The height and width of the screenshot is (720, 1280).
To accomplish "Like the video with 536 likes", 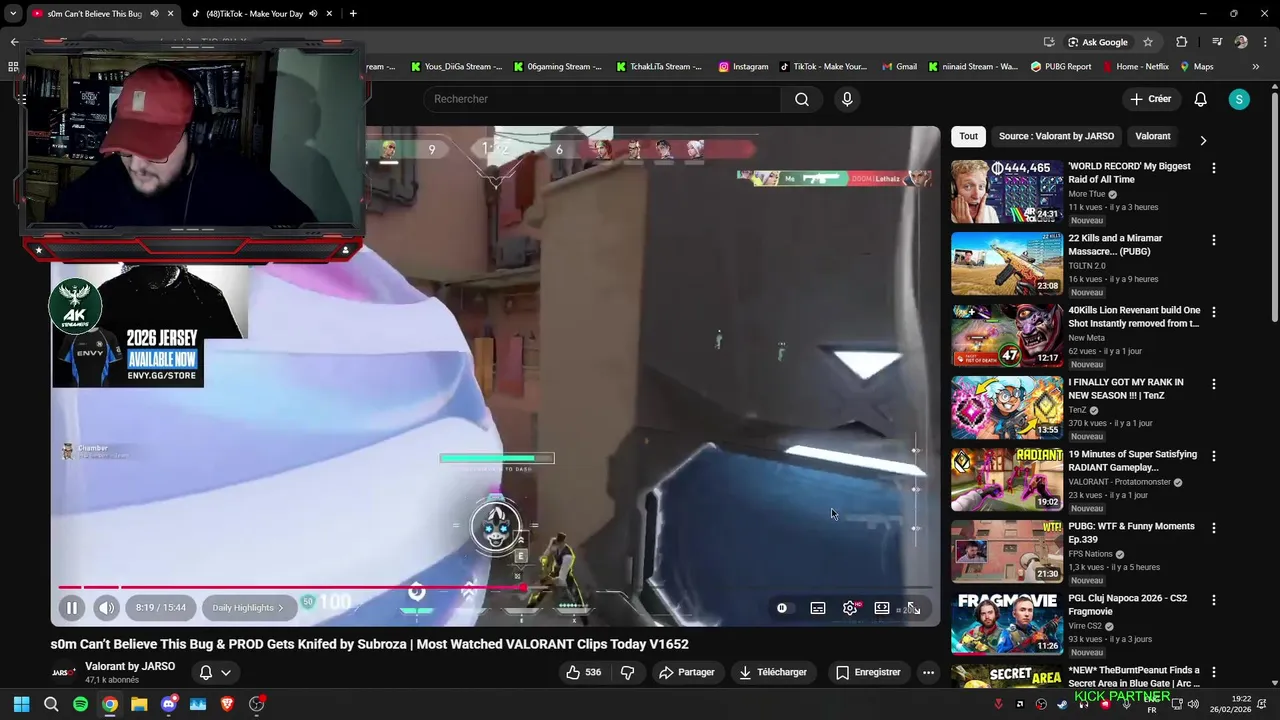I will (583, 672).
